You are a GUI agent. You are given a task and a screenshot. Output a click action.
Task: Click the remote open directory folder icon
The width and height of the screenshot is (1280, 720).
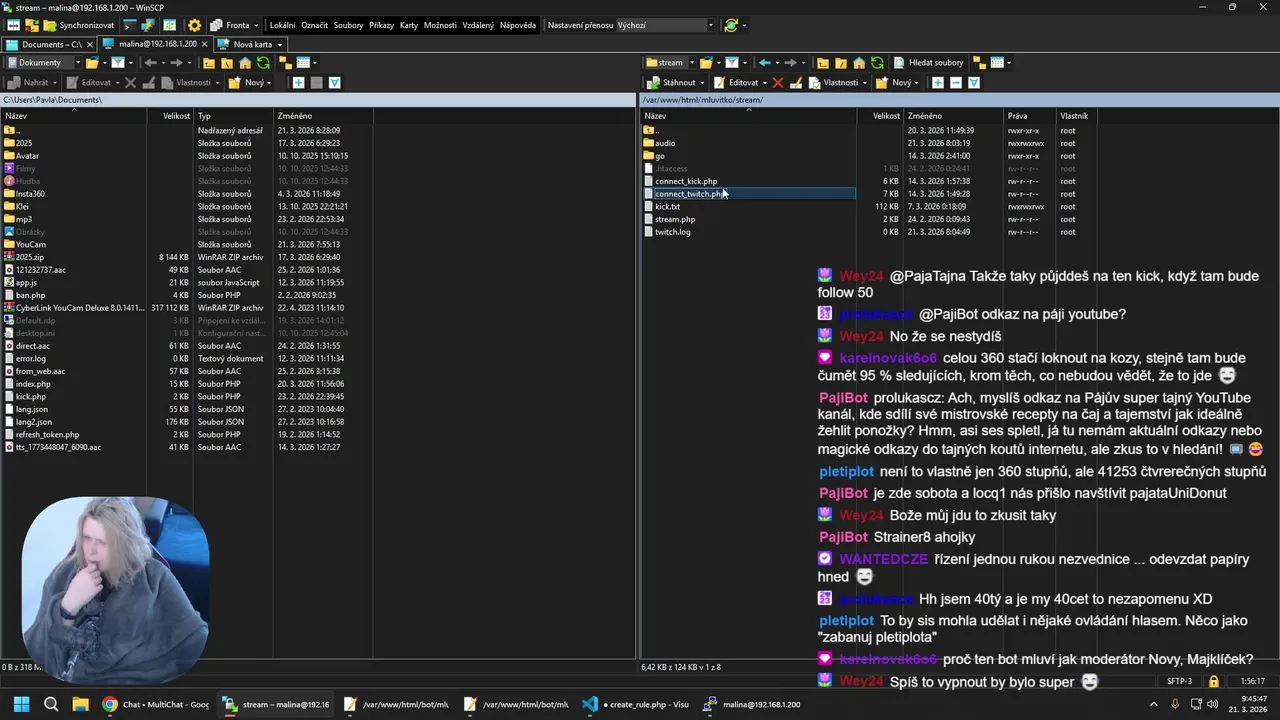[x=706, y=62]
